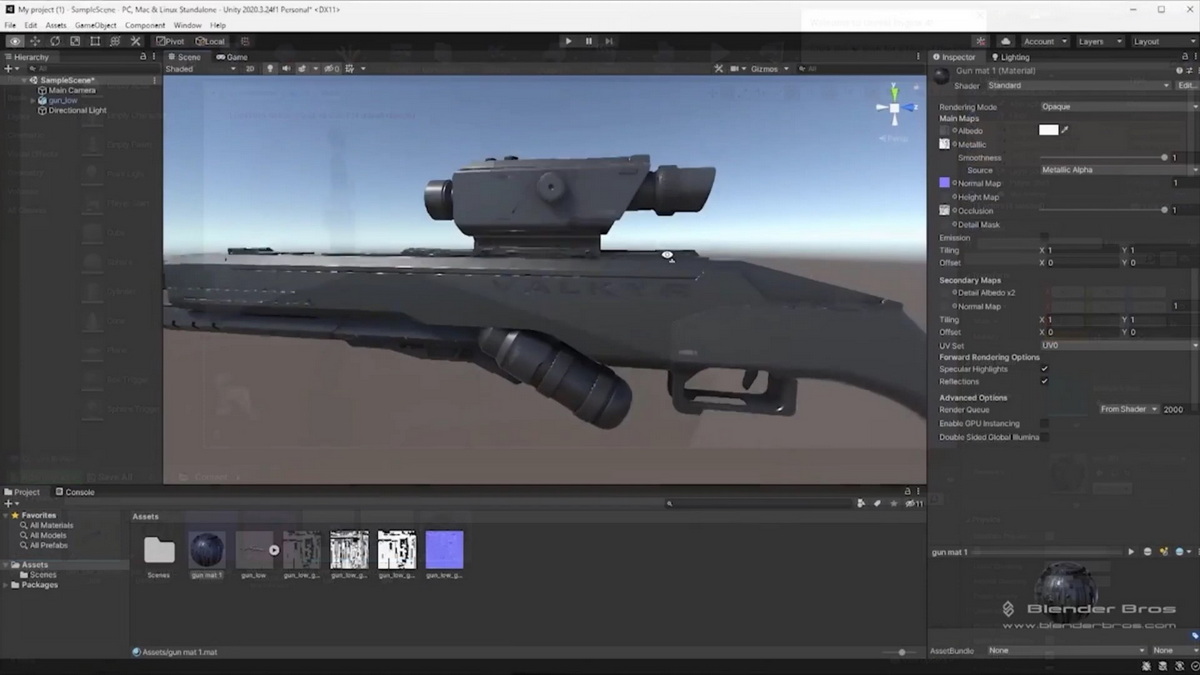This screenshot has width=1200, height=675.
Task: Adjust the Occlusion strength slider
Action: pyautogui.click(x=1104, y=210)
